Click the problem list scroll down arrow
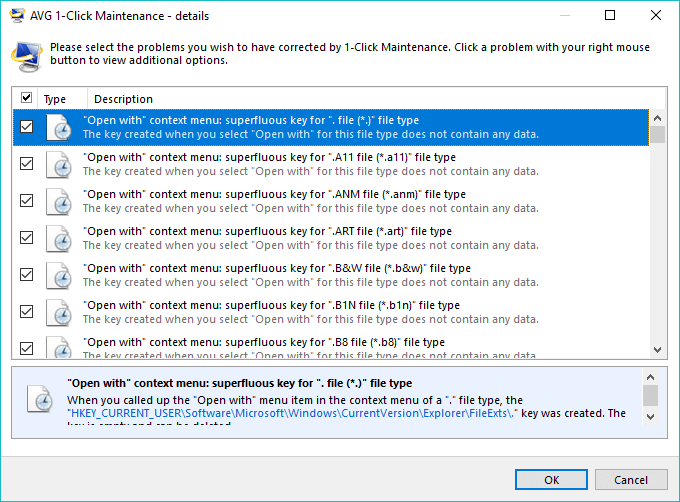Screen dimensions: 680x502 coord(657,350)
